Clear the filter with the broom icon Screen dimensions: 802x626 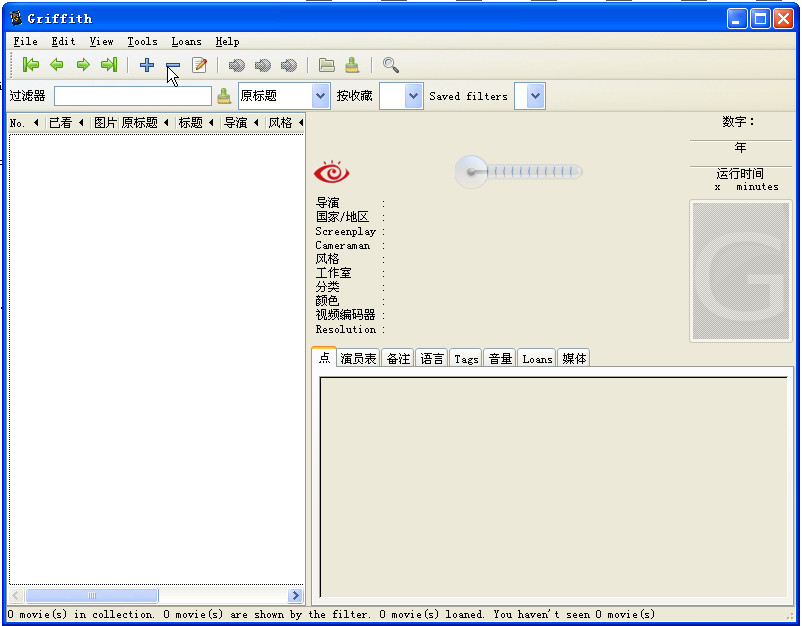click(x=224, y=96)
